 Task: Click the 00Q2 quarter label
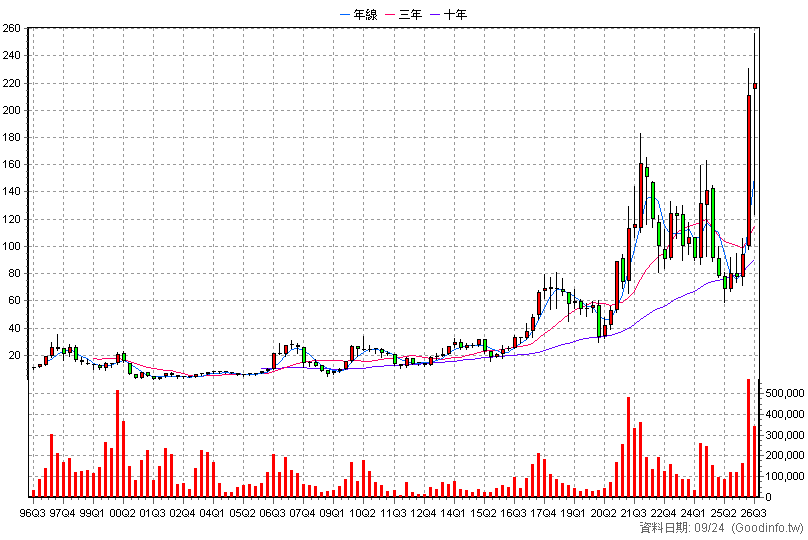click(x=123, y=514)
